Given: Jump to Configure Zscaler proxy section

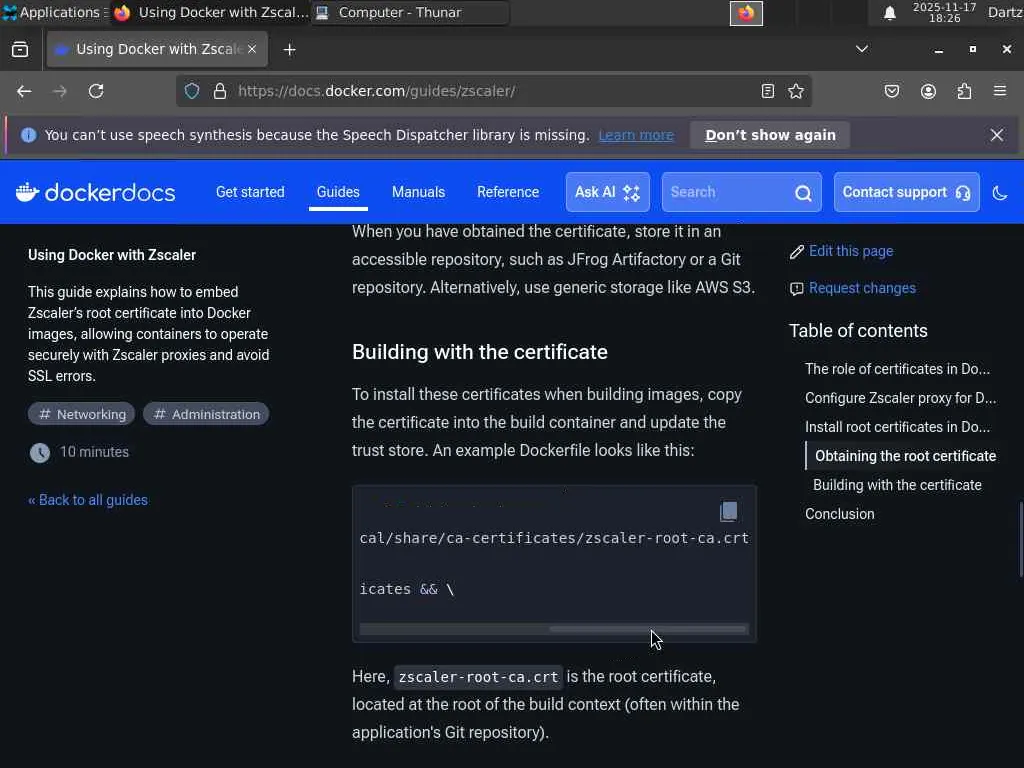Looking at the screenshot, I should coord(900,398).
